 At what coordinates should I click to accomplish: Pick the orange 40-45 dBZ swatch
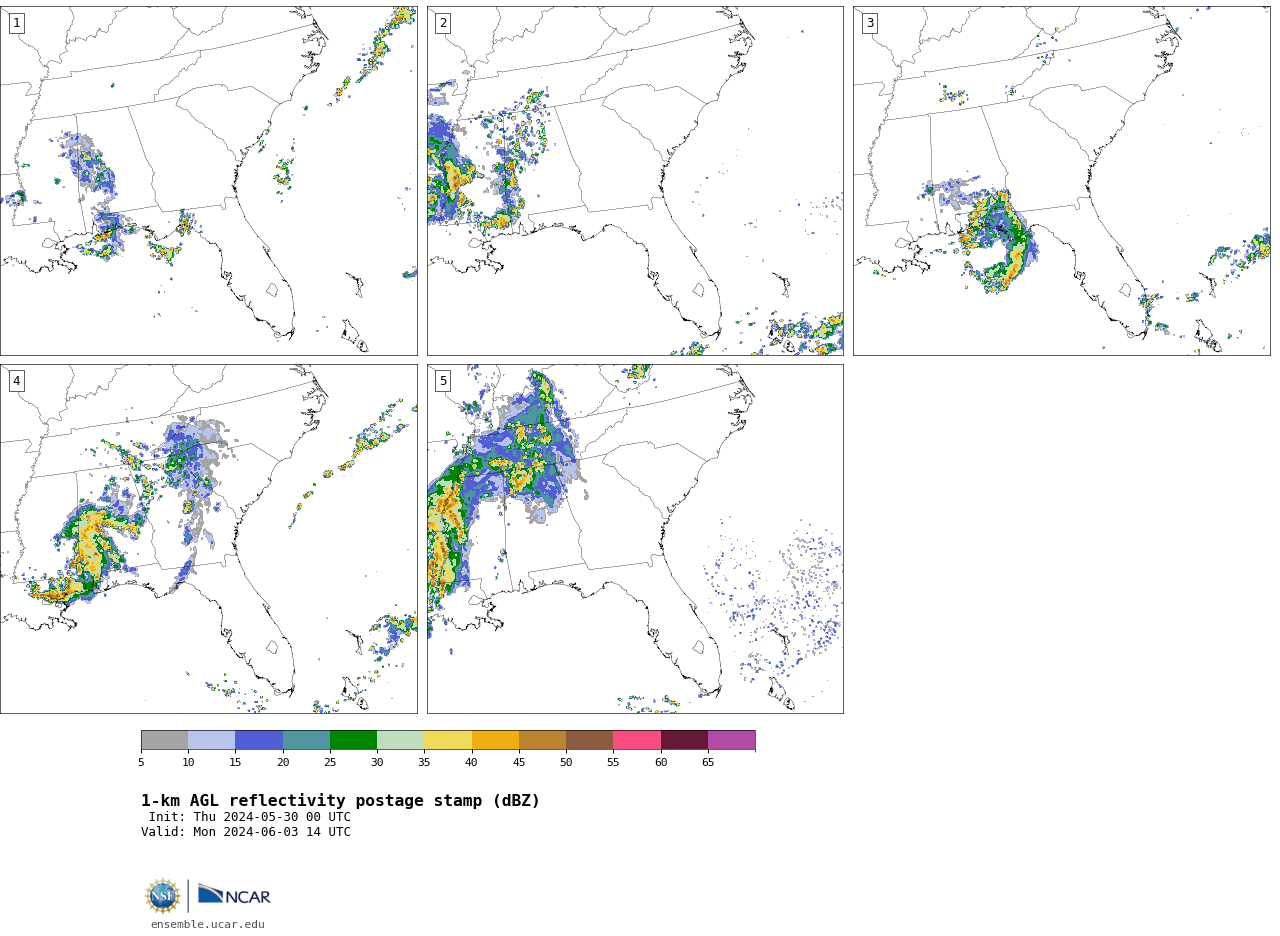(x=495, y=740)
